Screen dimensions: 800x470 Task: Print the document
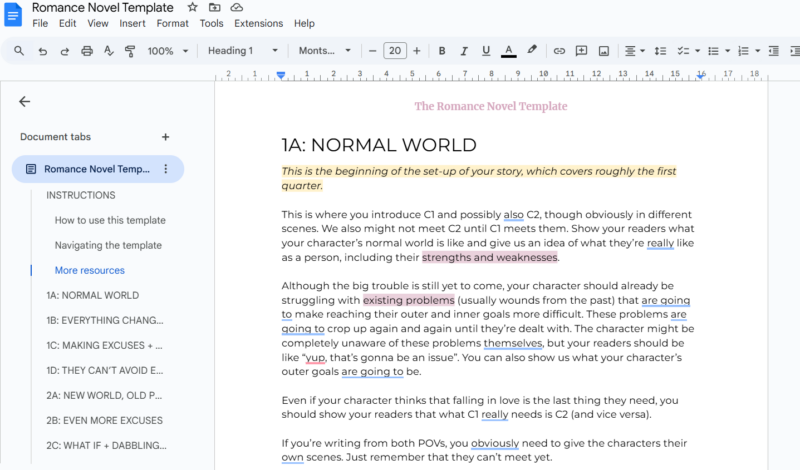pyautogui.click(x=87, y=51)
